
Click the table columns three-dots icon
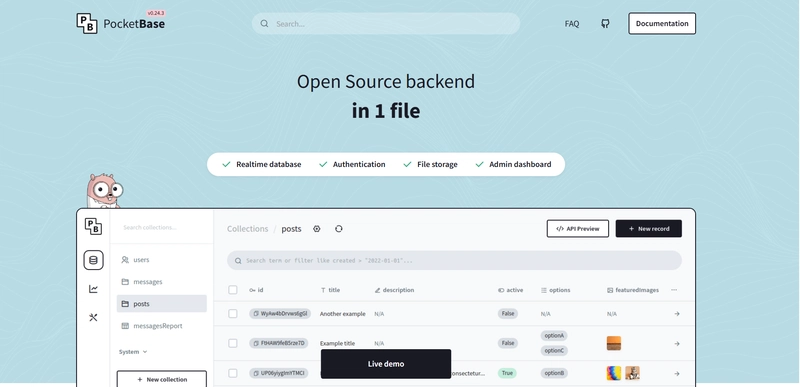tap(674, 290)
